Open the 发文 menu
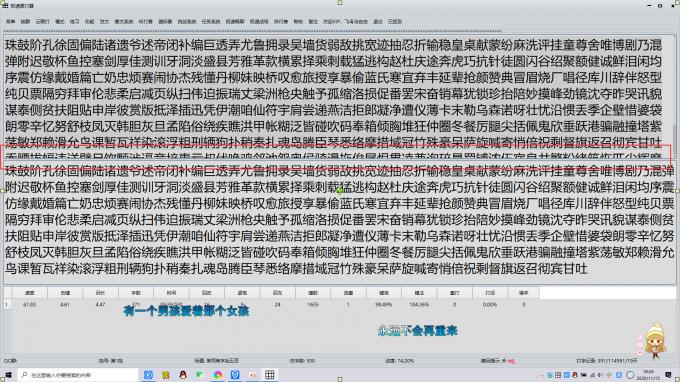Screen dimensions: 680x382 [104, 21]
